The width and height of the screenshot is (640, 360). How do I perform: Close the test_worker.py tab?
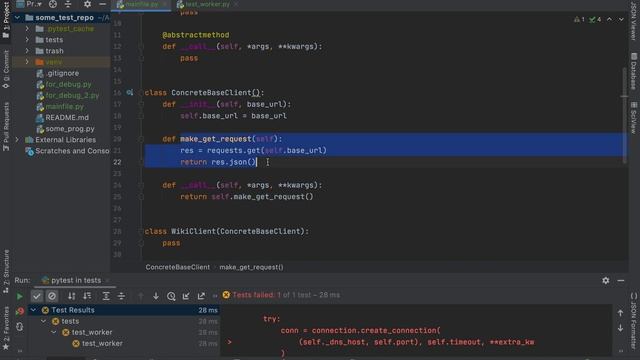236,4
